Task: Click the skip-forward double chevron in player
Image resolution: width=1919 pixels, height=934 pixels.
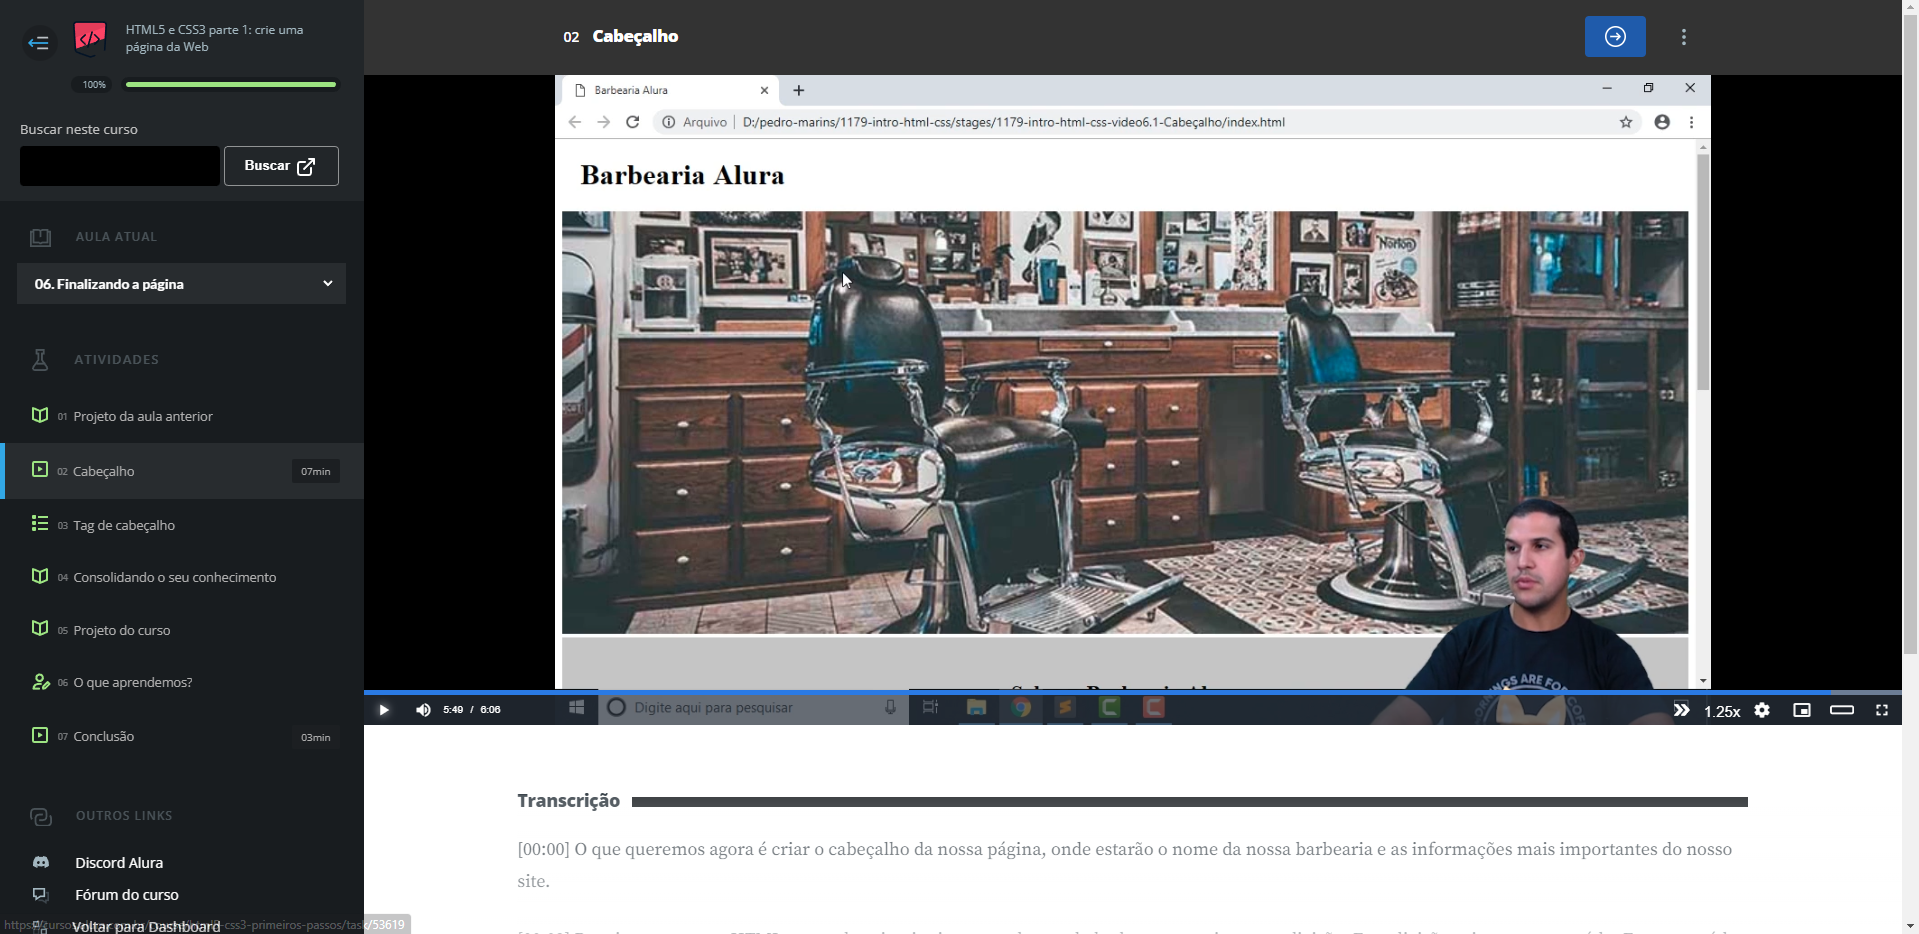Action: pos(1681,710)
